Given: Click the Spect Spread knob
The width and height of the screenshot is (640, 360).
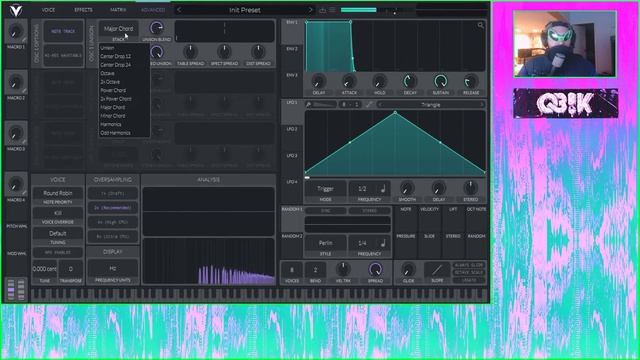Looking at the screenshot, I should coord(224,52).
